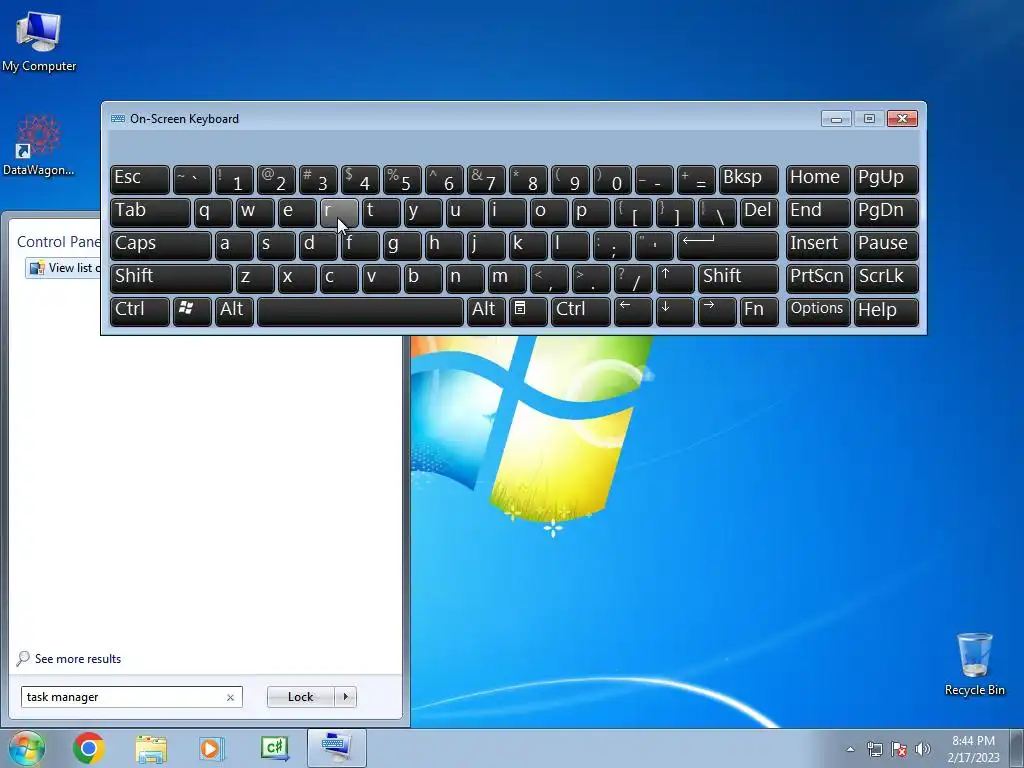Toggle the left Alt key

click(234, 312)
